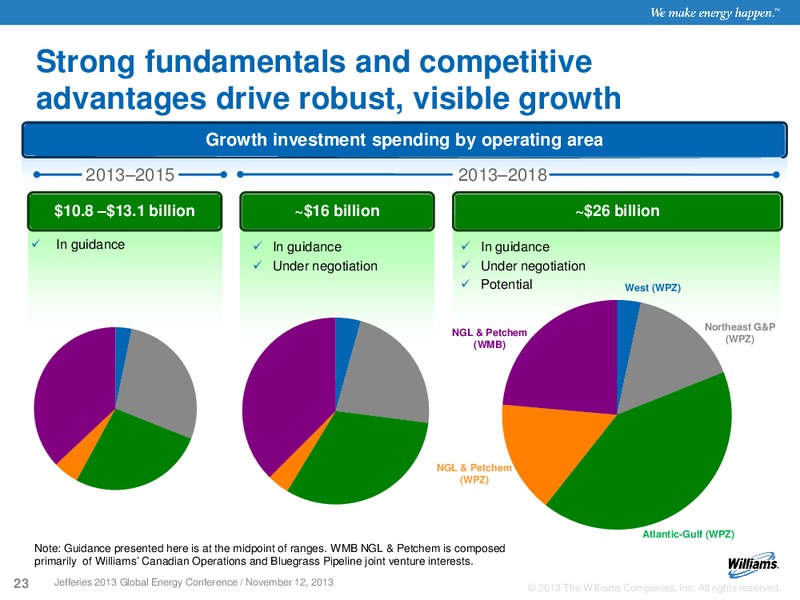Select gray slice of the middle pie chart
The width and height of the screenshot is (800, 600).
(x=385, y=378)
